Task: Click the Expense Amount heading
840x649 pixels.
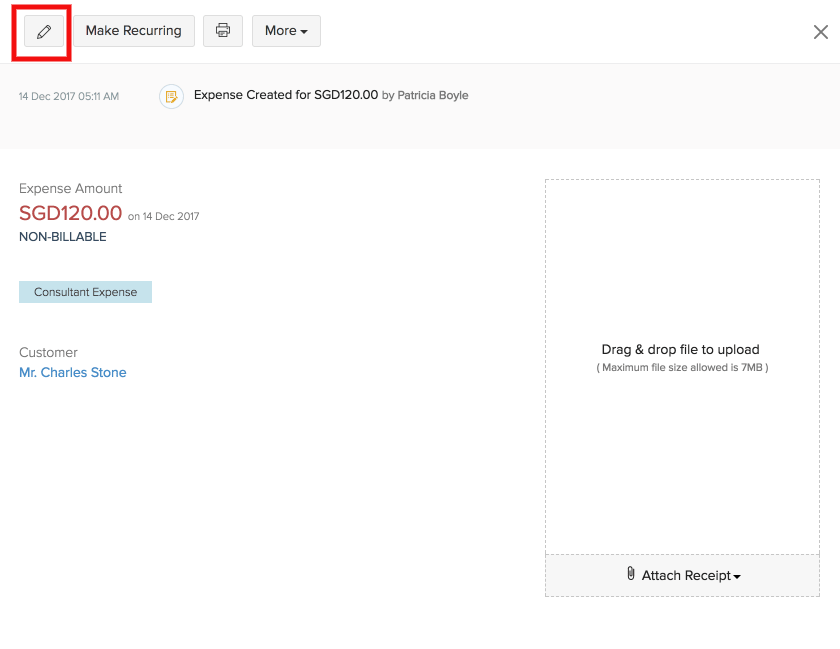Action: 70,188
